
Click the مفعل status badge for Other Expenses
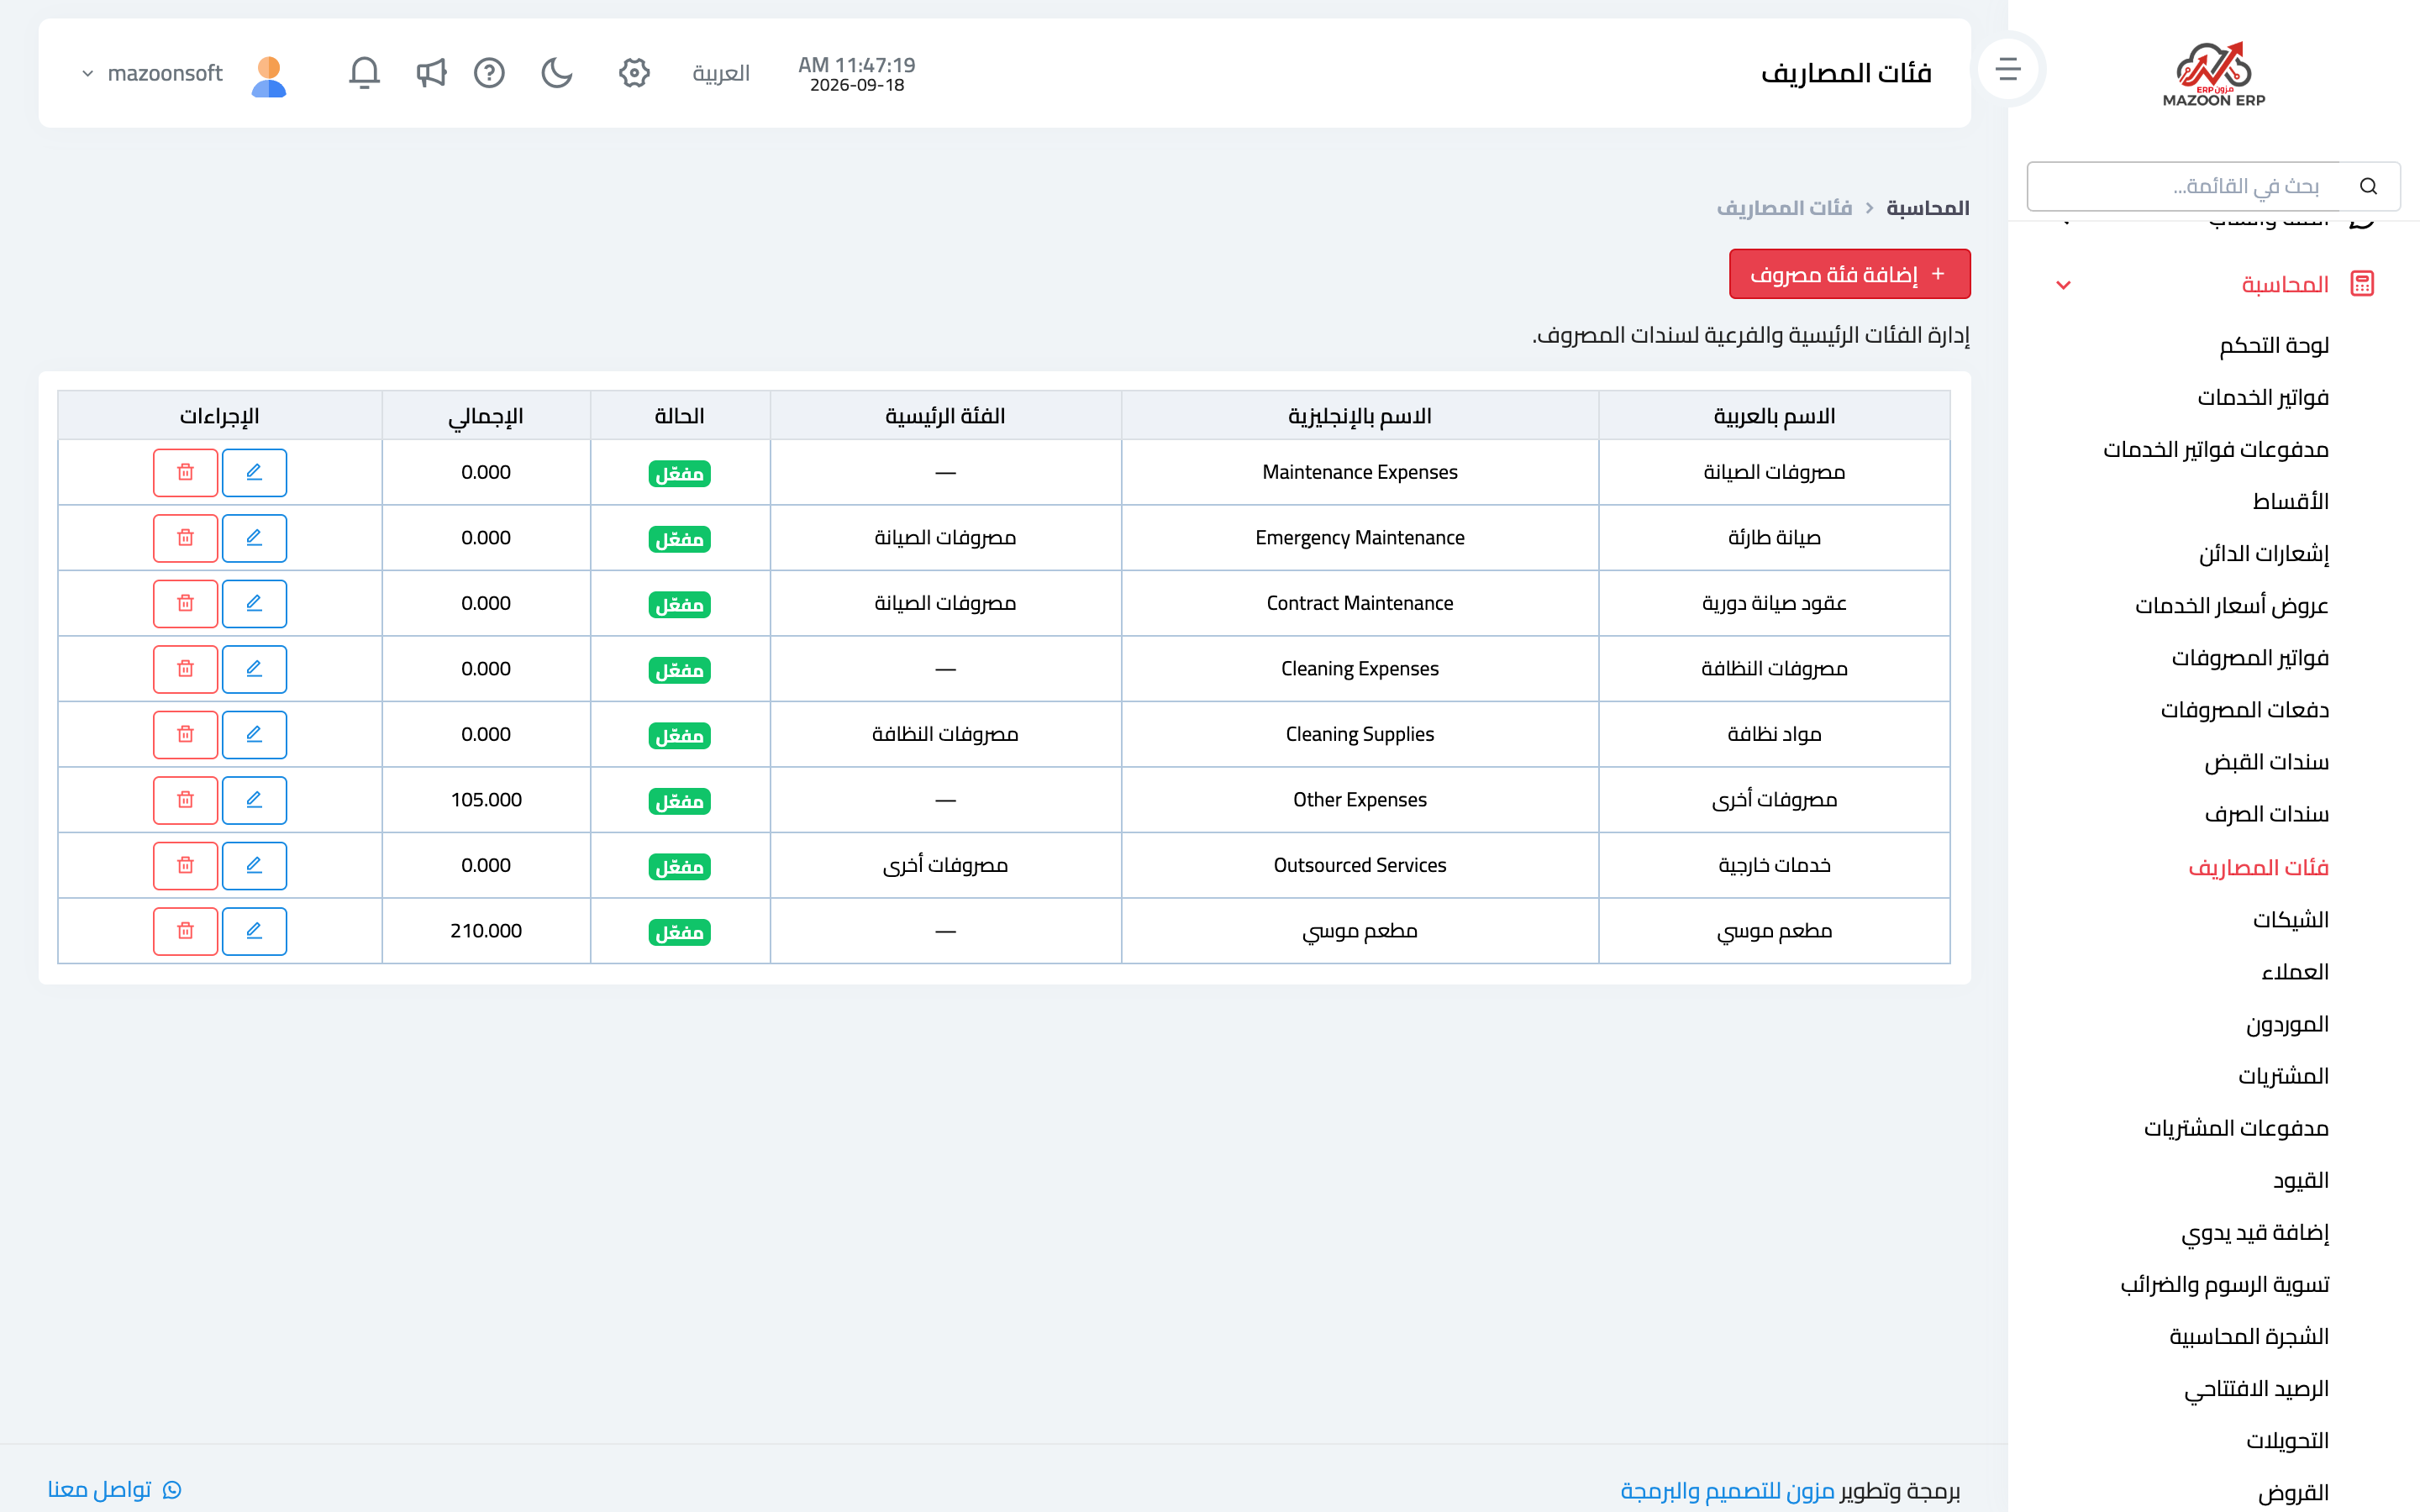point(679,801)
